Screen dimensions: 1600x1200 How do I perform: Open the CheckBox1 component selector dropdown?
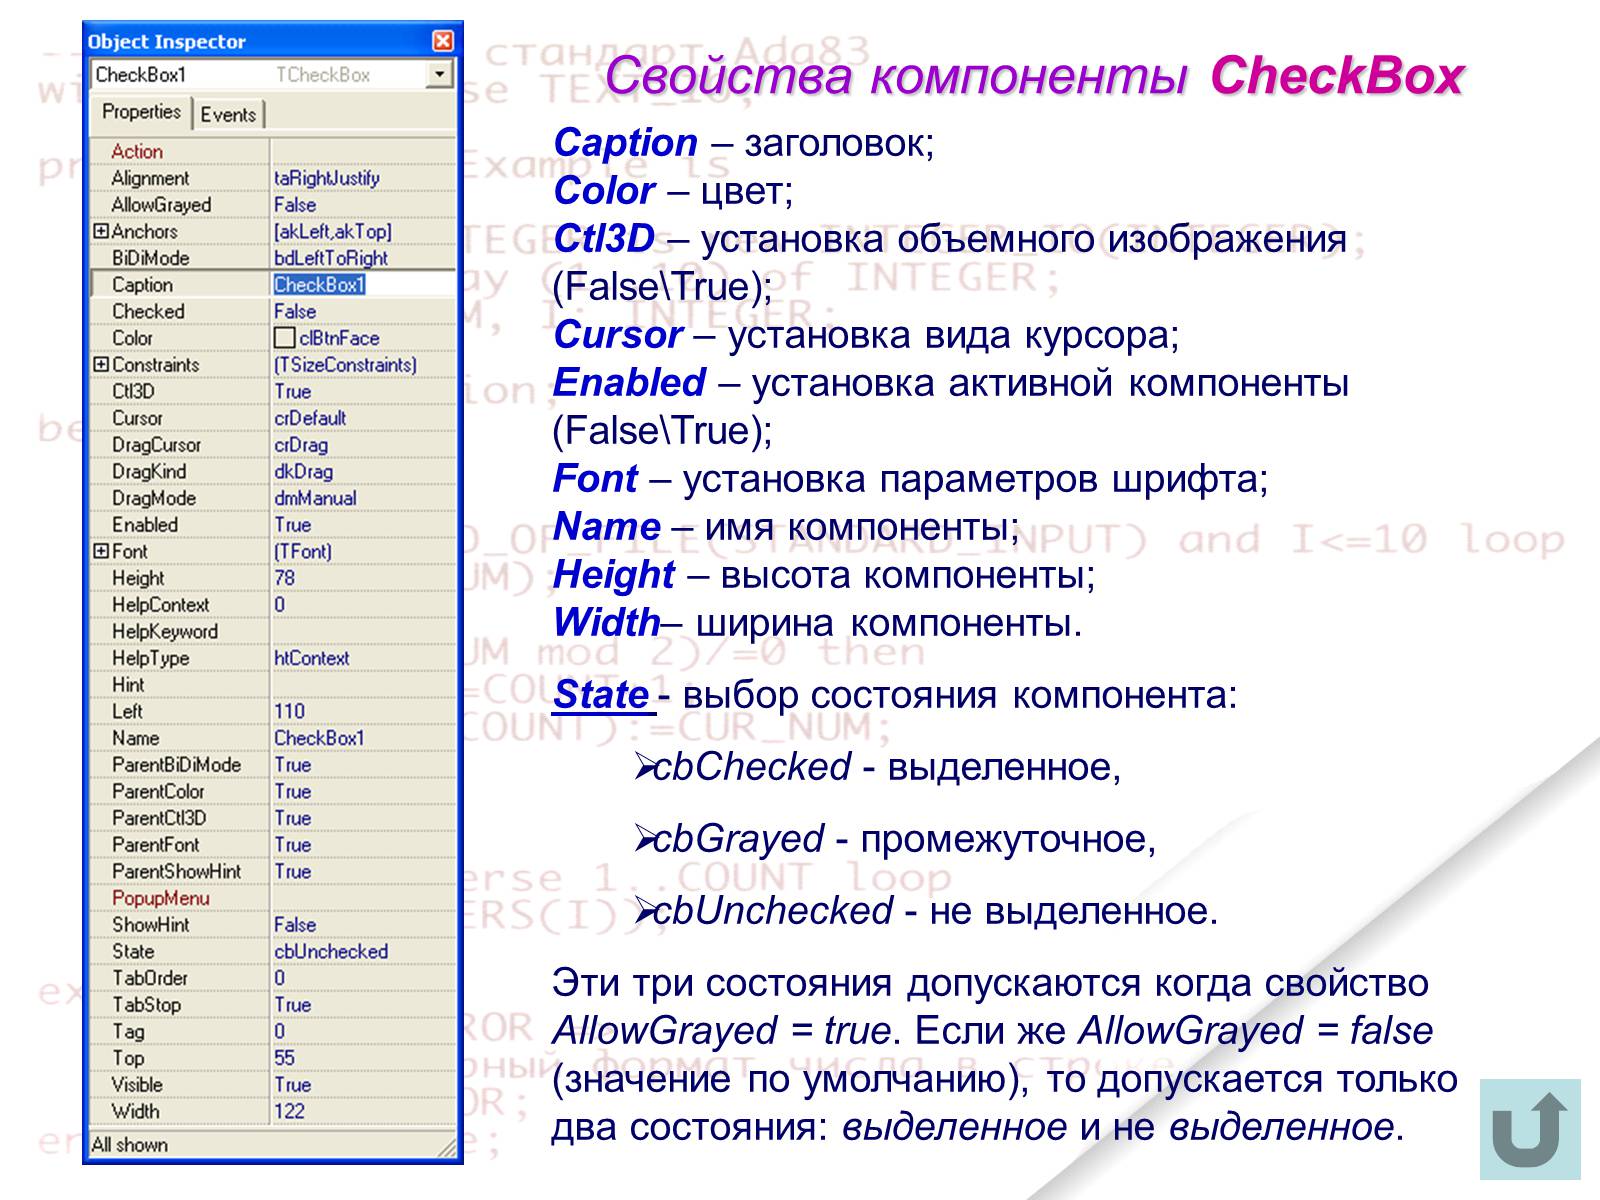click(439, 75)
